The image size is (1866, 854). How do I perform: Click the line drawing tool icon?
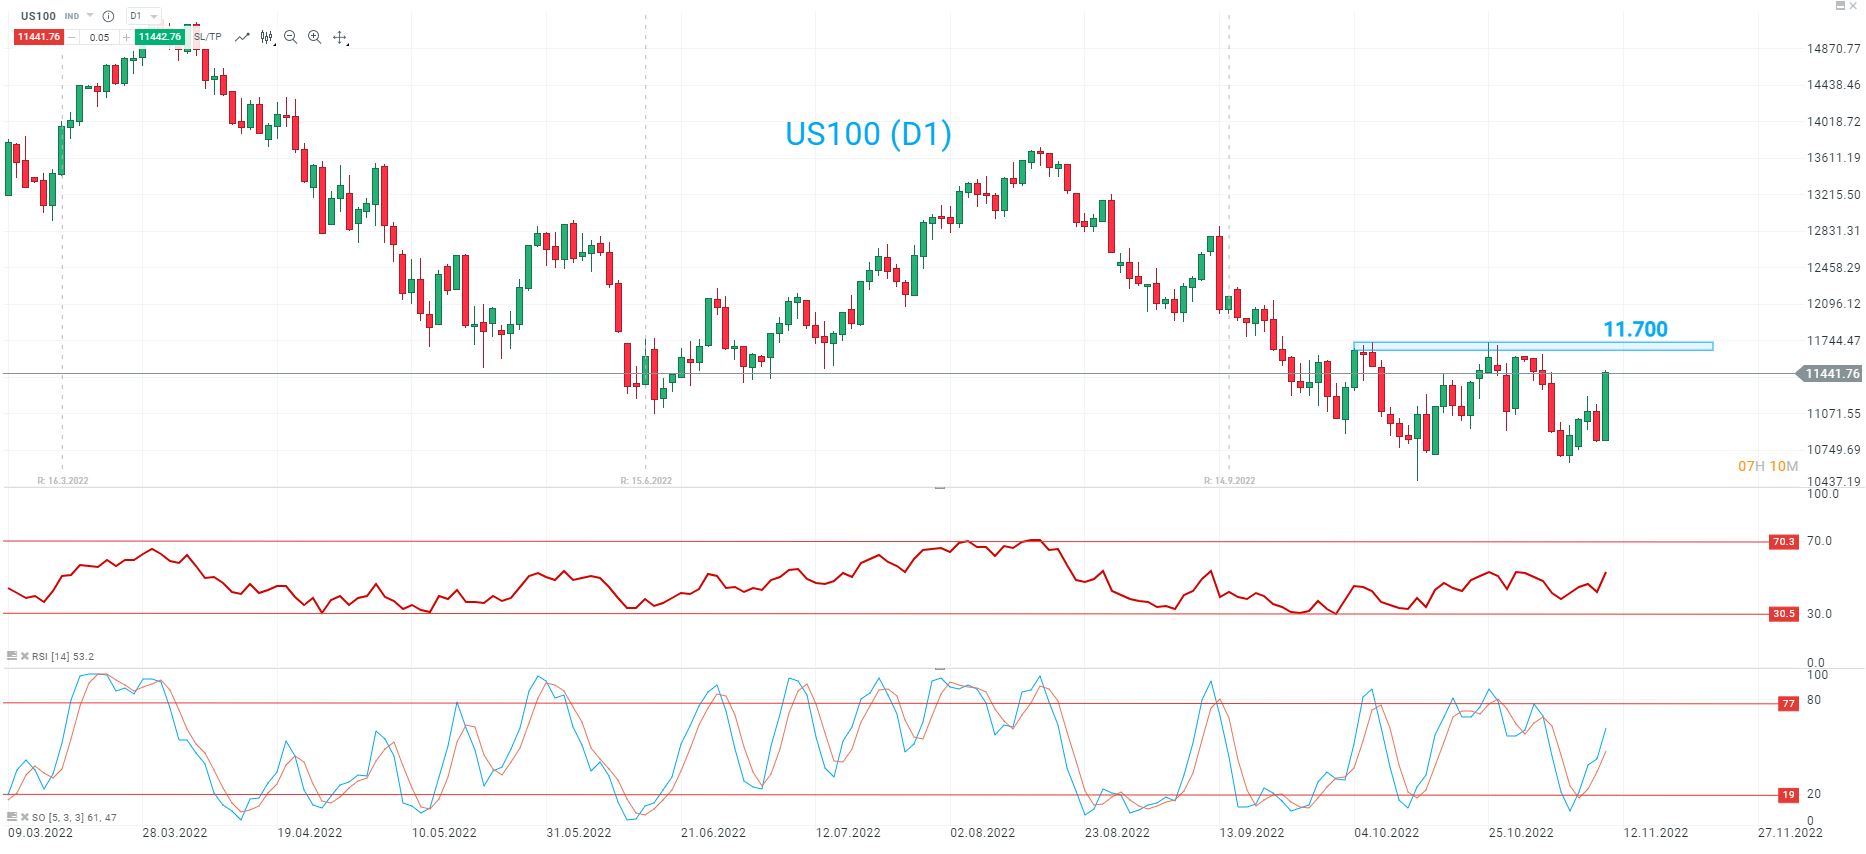point(242,37)
